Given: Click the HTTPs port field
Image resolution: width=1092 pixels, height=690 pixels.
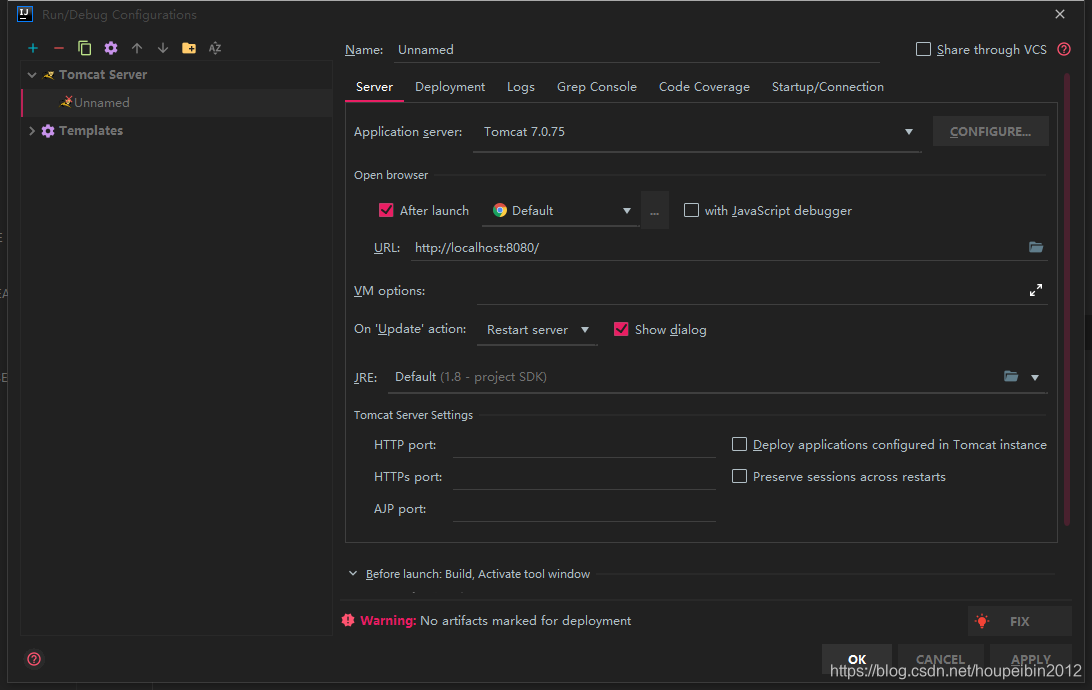Looking at the screenshot, I should 584,477.
